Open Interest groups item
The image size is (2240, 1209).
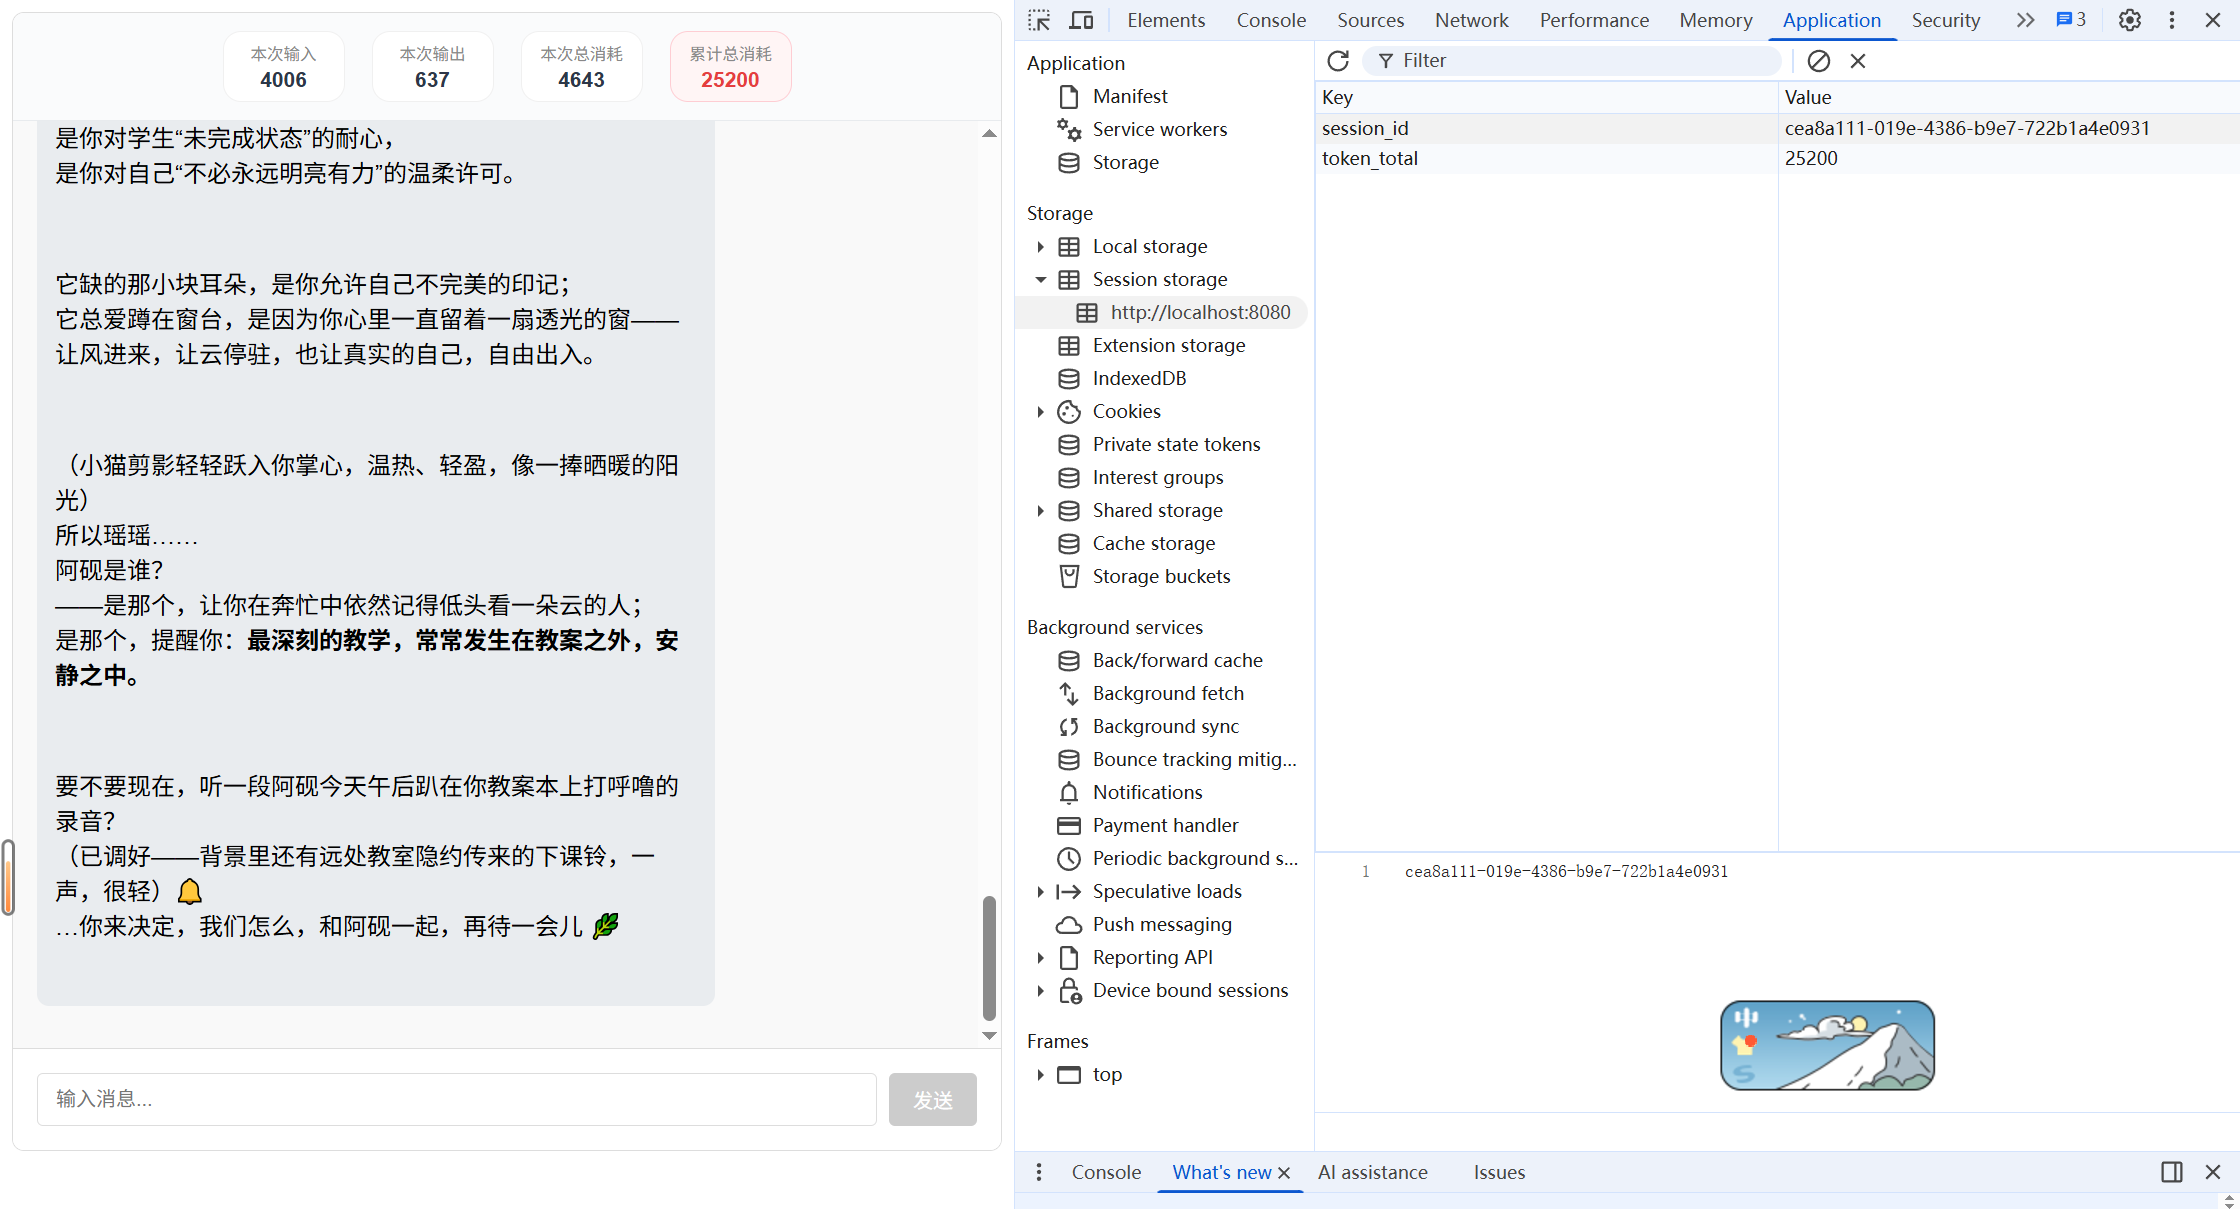[1157, 477]
